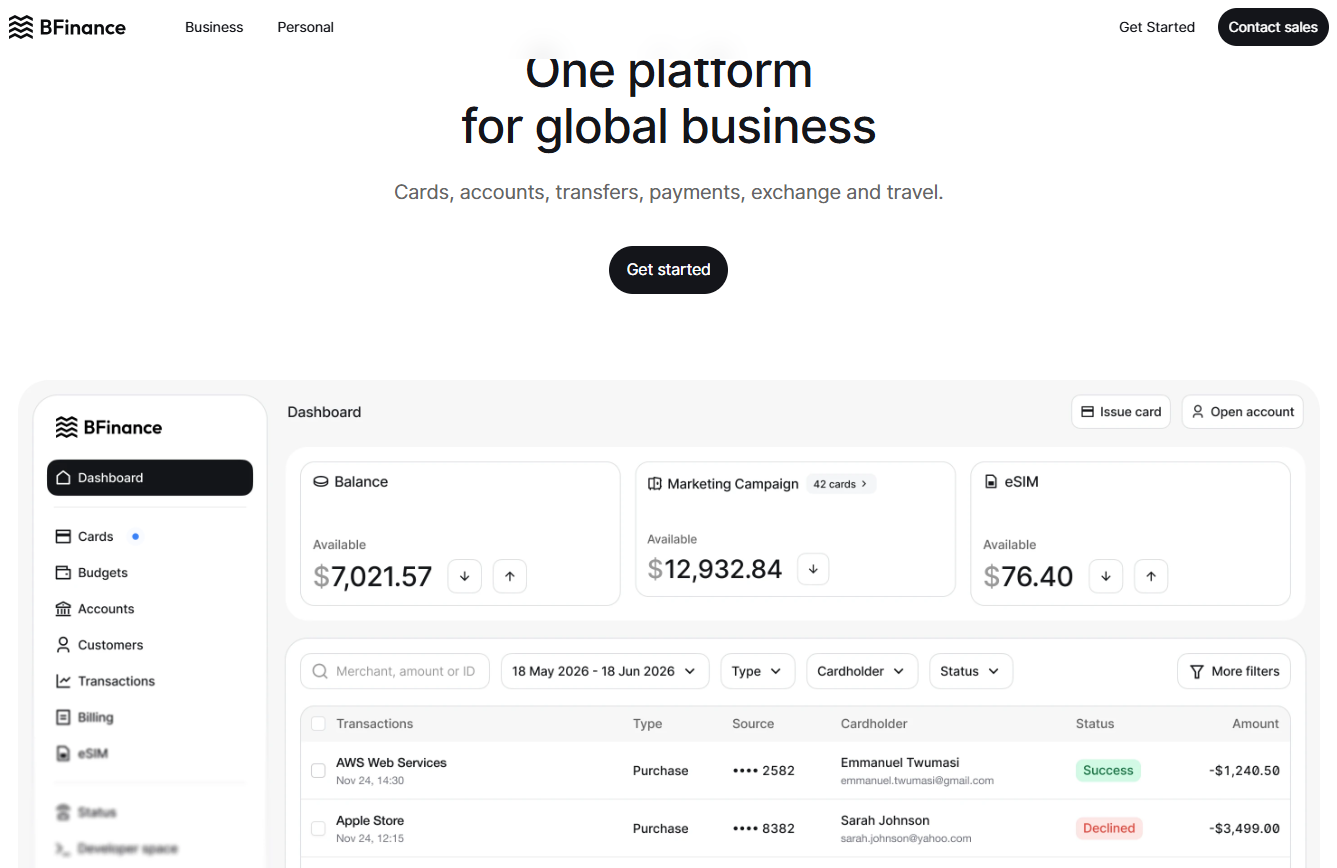Click the card icon on Issue card button
1337x868 pixels.
(1088, 412)
